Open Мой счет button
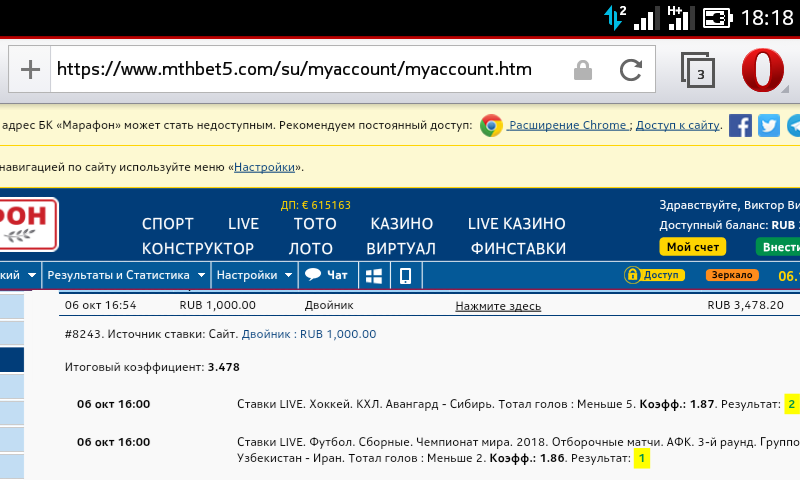The image size is (800, 480). point(692,247)
